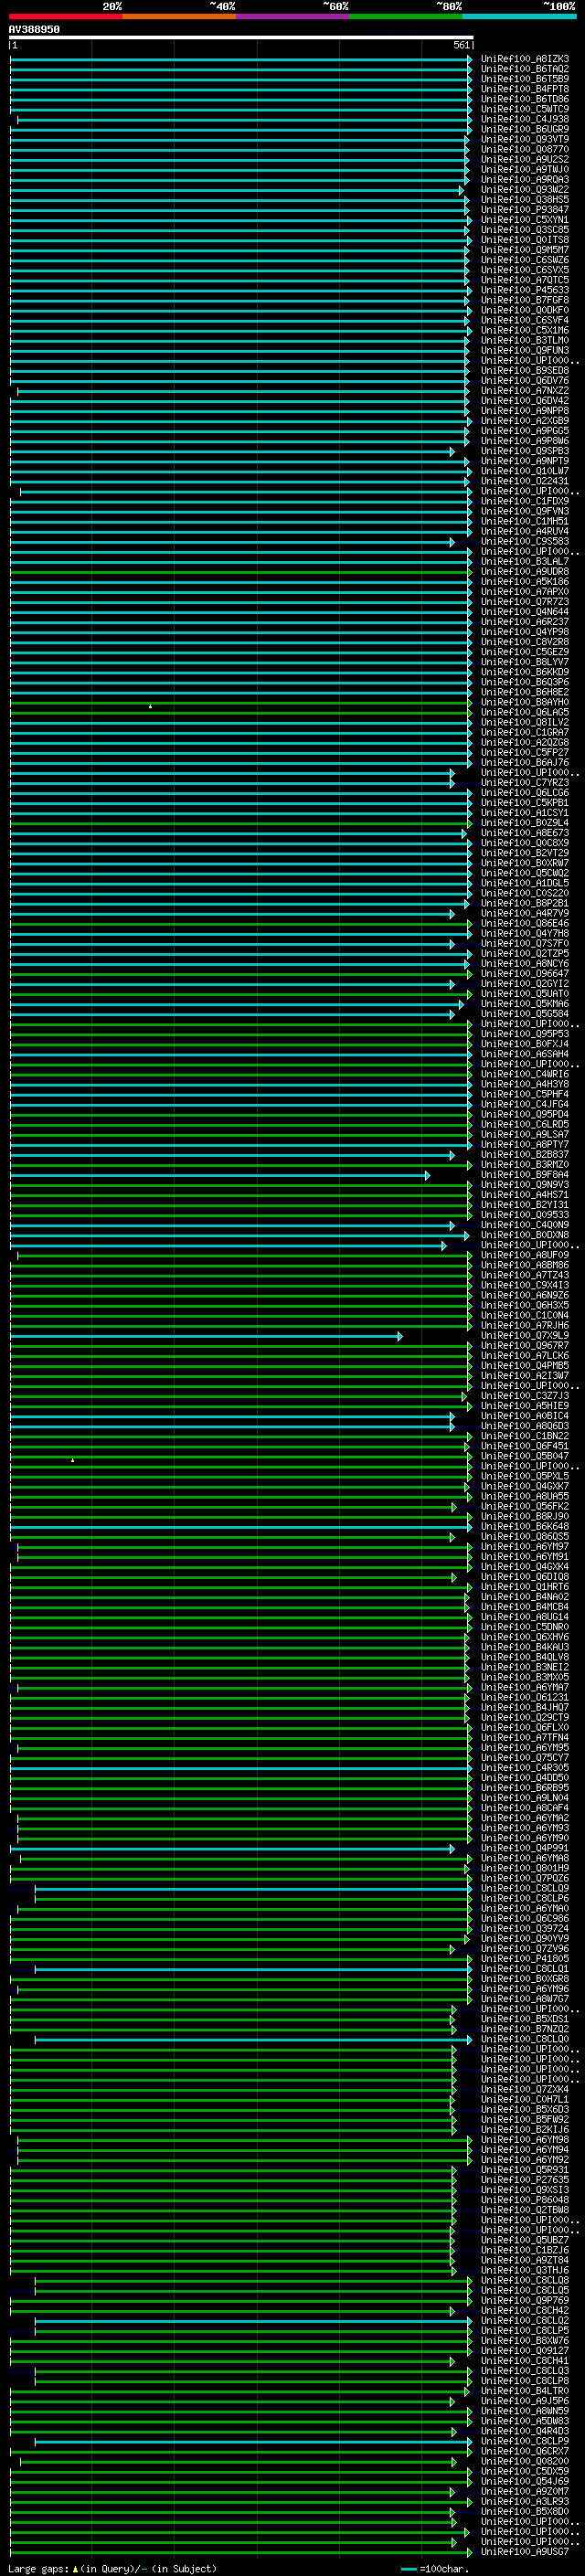Select the UniRef100_A2XGB9 label
The image size is (585, 2576).
(x=525, y=421)
